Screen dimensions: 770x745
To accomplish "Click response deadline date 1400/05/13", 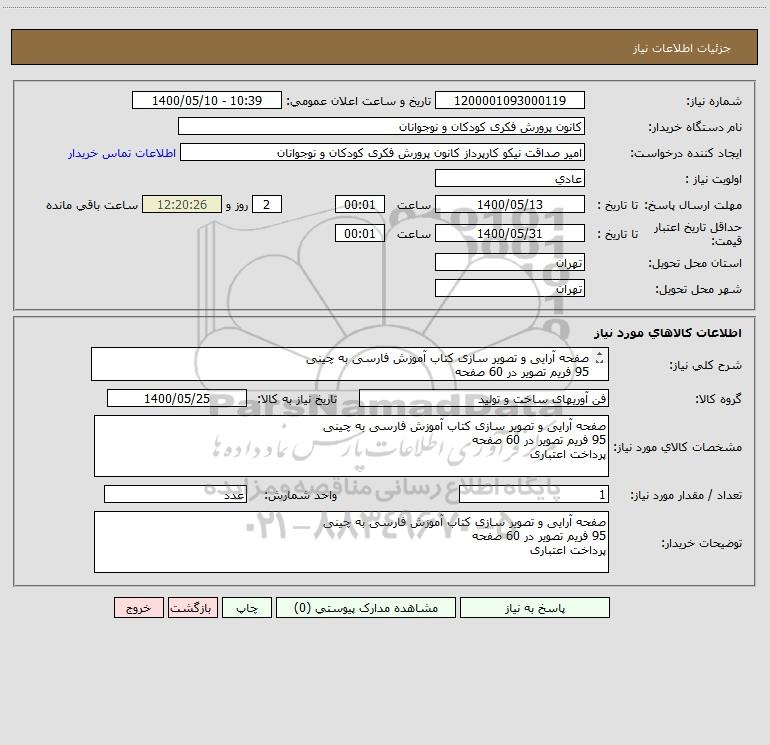I will [x=510, y=204].
